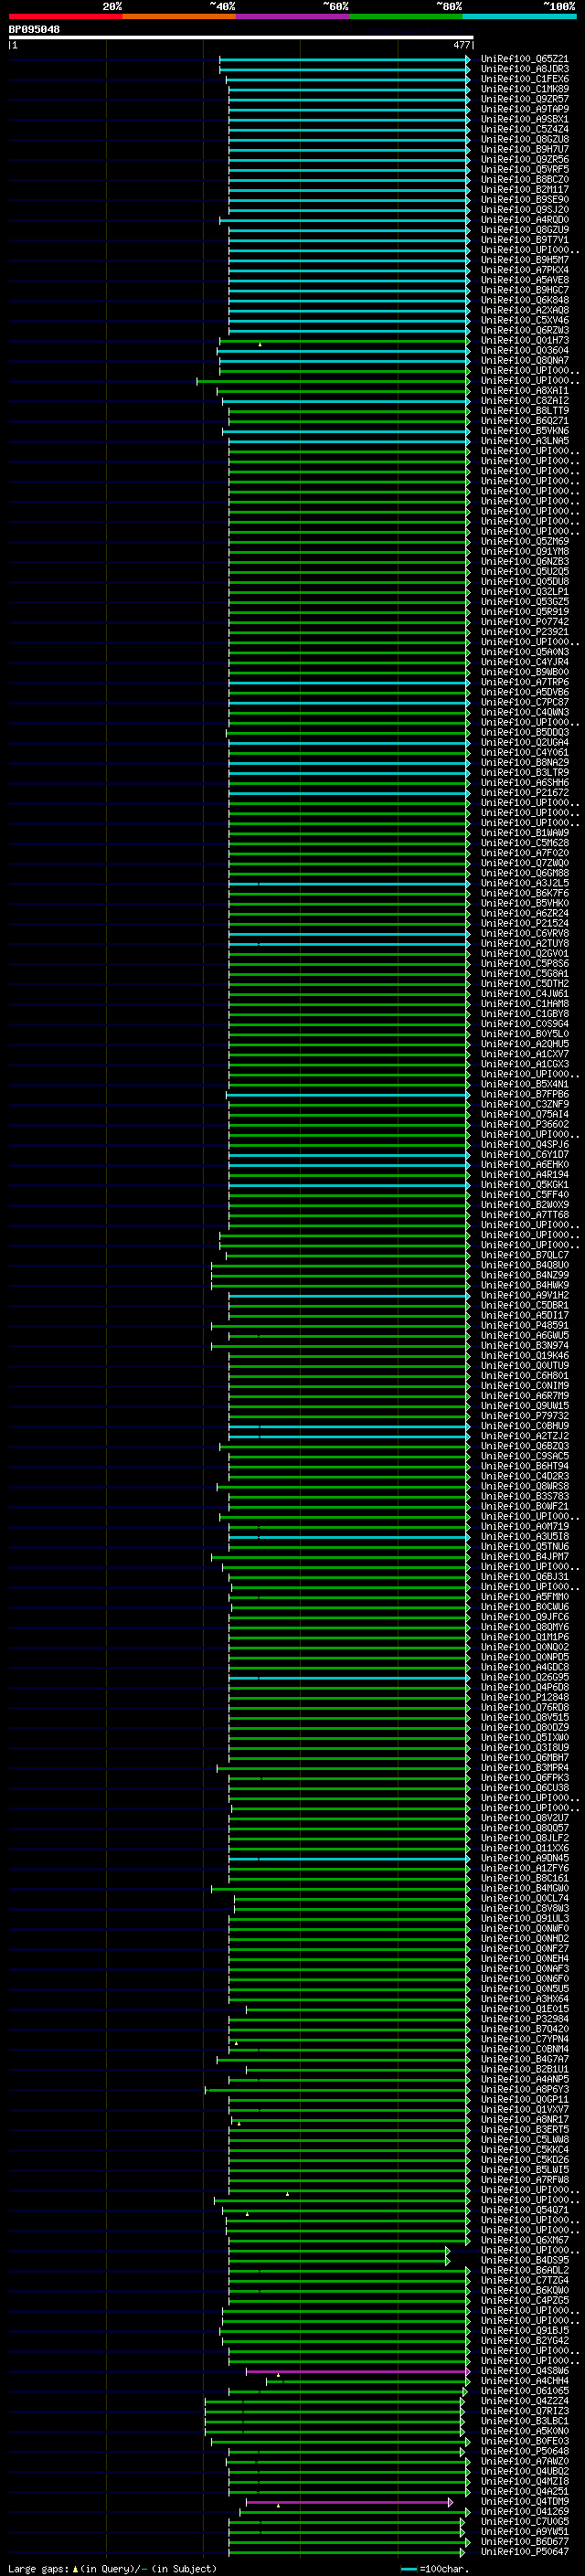Select label UniRef100_Q7RIZ3

[x=524, y=2411]
